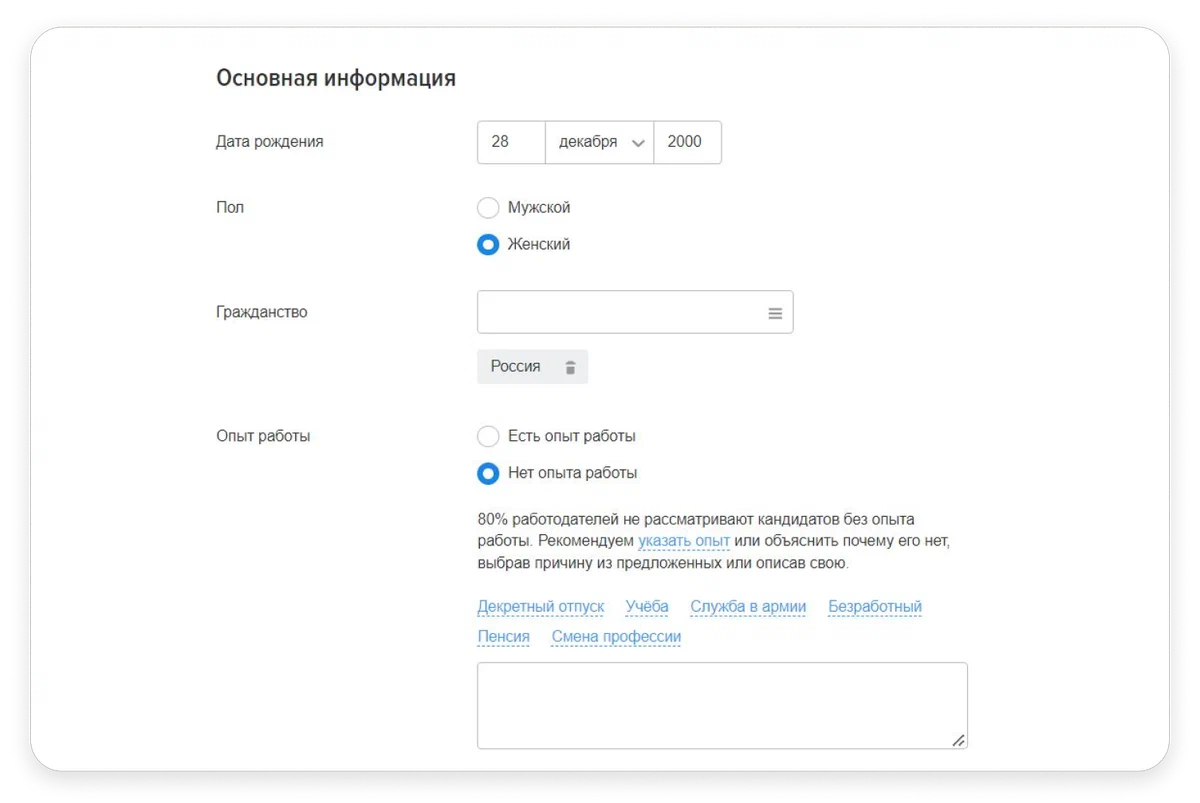Open the citizenship list via the menu icon

pyautogui.click(x=775, y=313)
